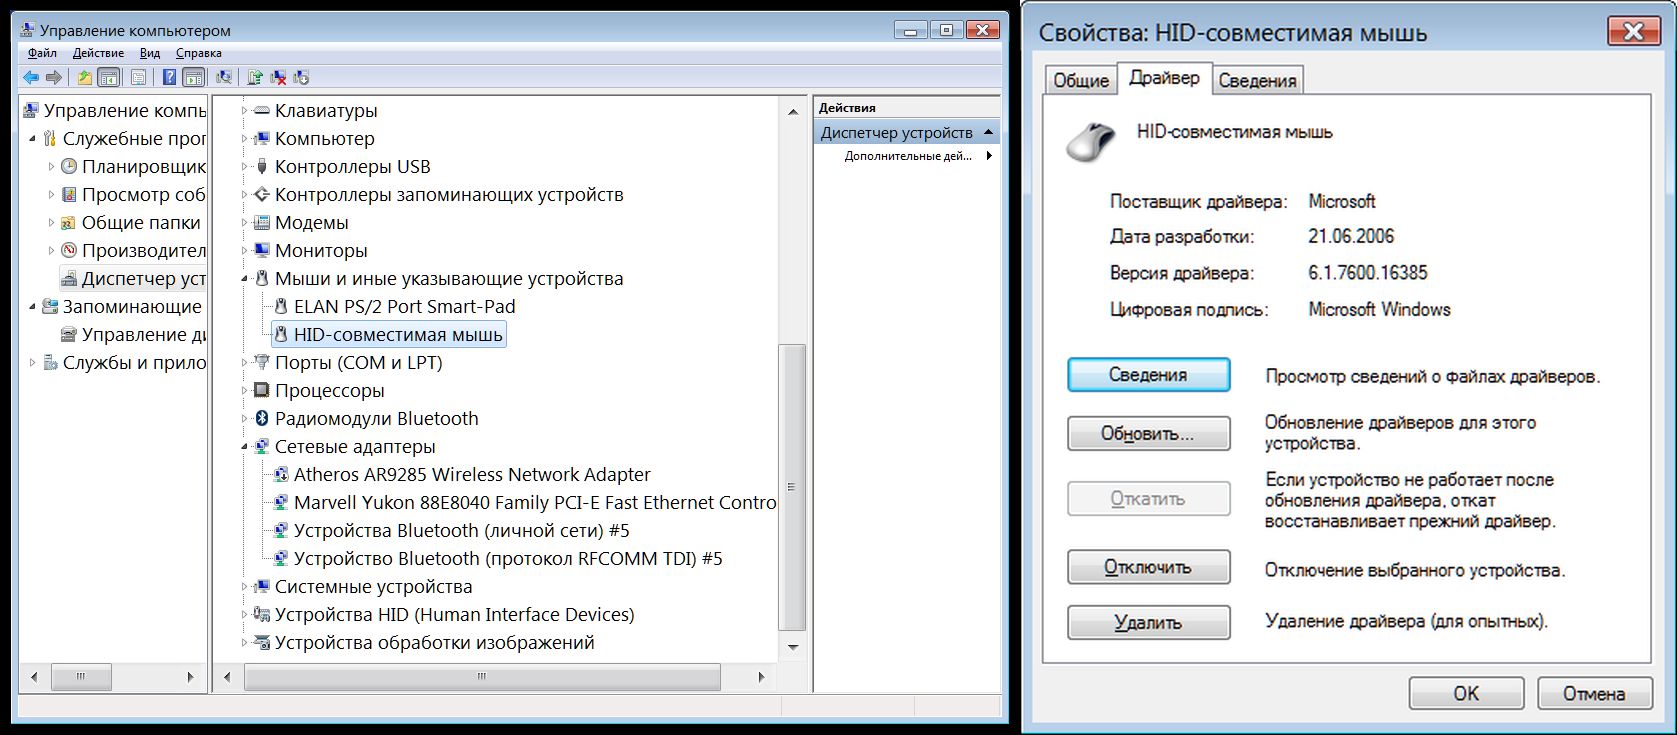
Task: Click the uninstall device icon with red X
Action: point(279,77)
